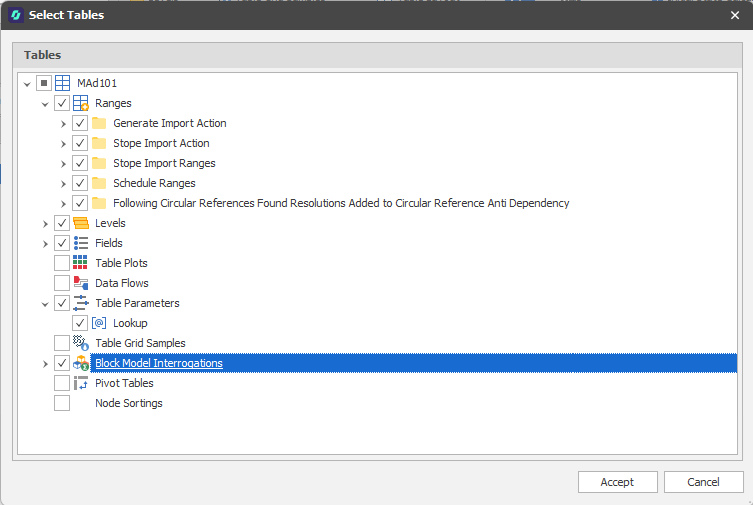Click the Ranges table icon
This screenshot has width=754, height=505.
[81, 103]
